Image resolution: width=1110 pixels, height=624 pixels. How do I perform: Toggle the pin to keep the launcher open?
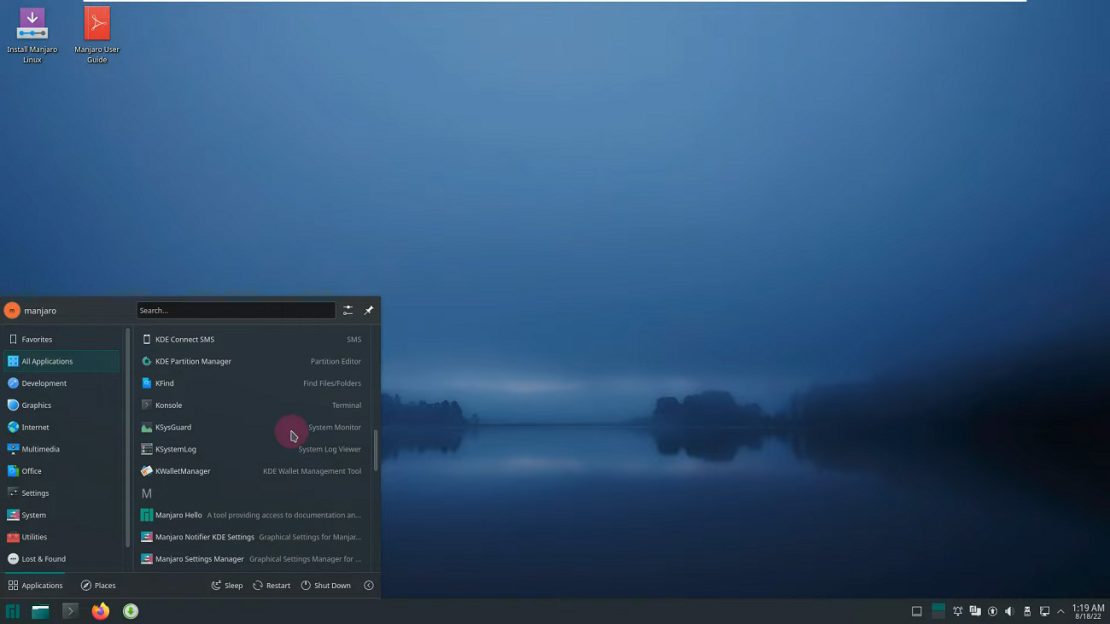pos(369,310)
